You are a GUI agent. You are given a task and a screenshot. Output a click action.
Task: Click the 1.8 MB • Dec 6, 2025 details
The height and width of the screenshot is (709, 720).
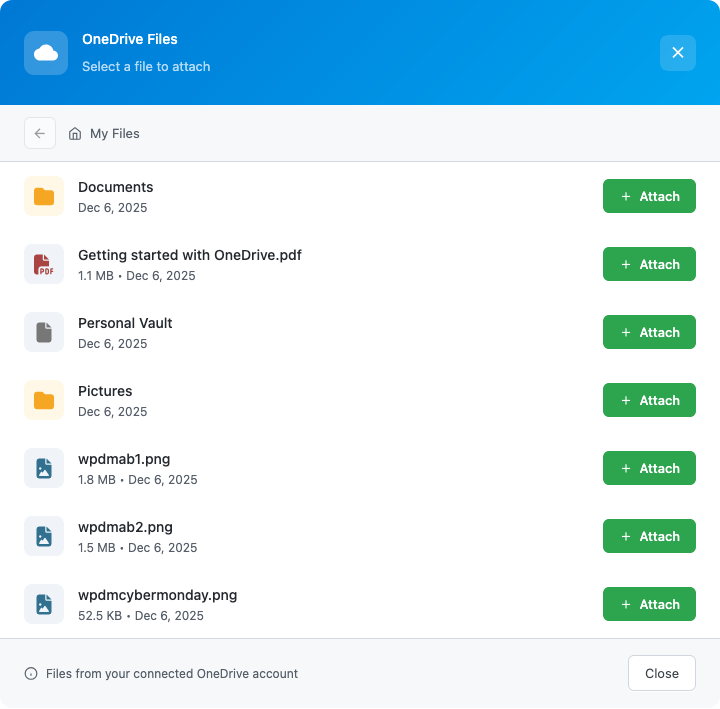[x=138, y=479]
